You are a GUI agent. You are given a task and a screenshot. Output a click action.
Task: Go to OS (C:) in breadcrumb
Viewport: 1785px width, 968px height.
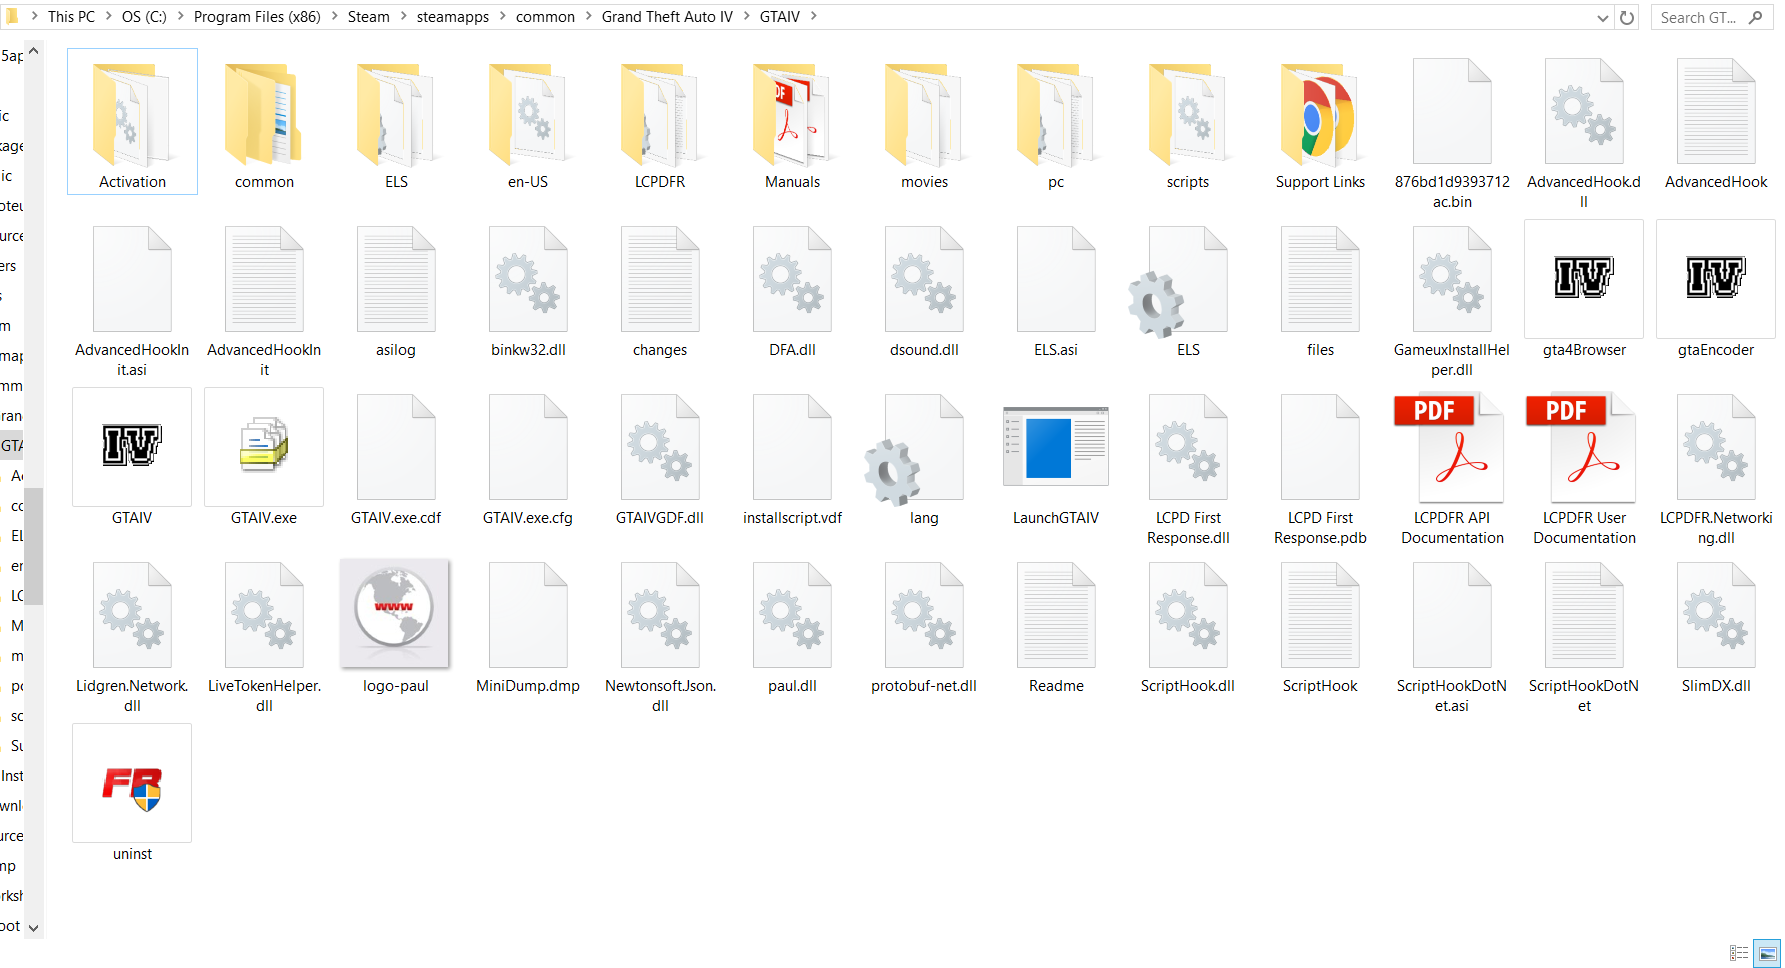(x=144, y=16)
